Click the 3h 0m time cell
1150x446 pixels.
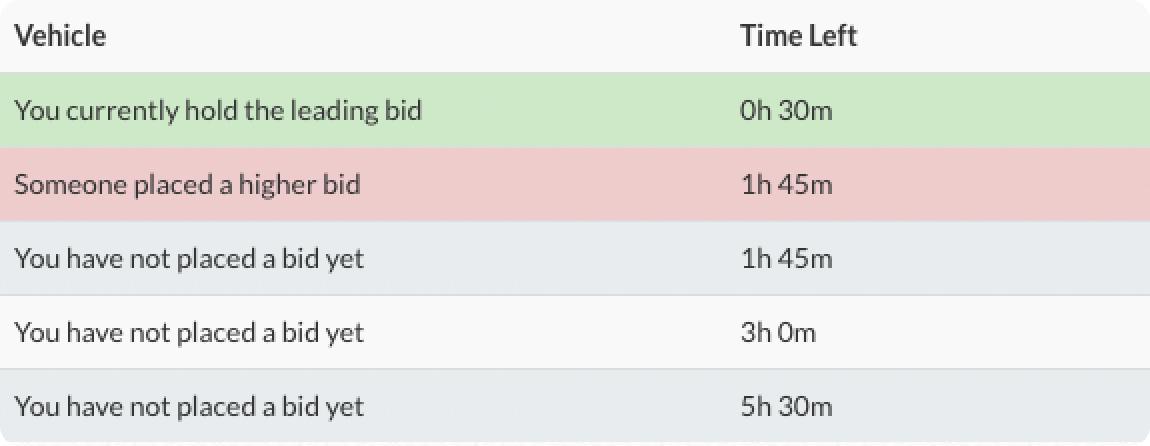(777, 332)
